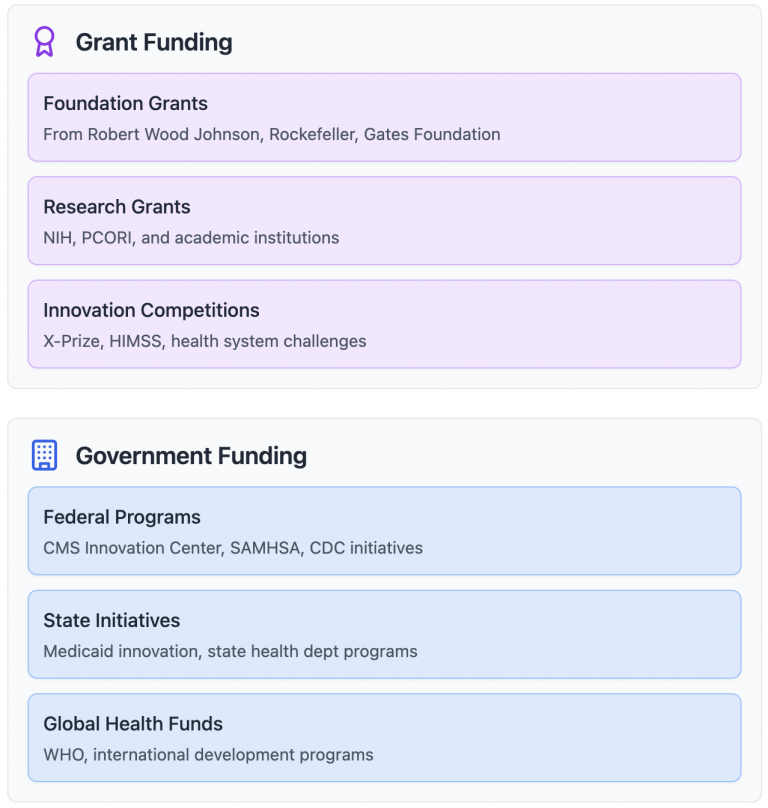This screenshot has height=808, width=768.
Task: Click the purple award ribbon icon
Action: (44, 42)
